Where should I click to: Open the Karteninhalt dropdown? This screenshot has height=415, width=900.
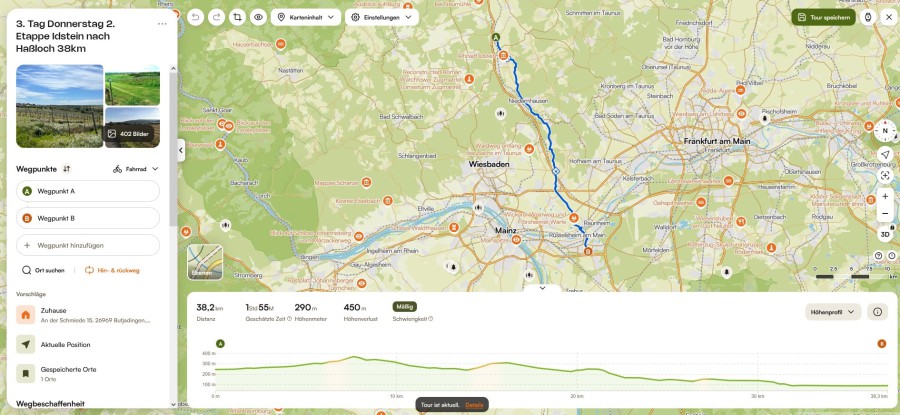pos(306,17)
